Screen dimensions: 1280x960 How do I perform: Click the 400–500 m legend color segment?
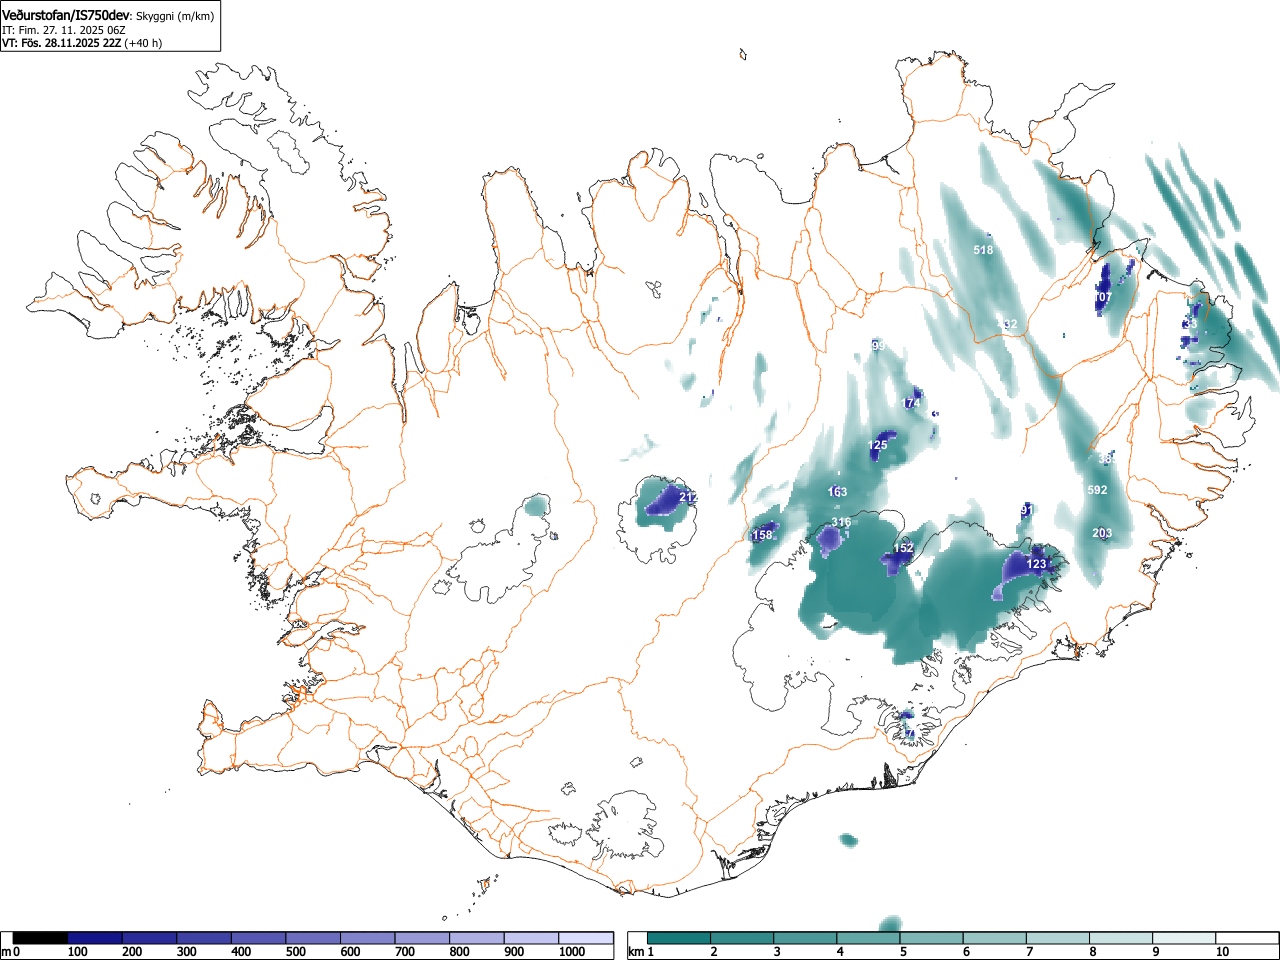click(x=259, y=938)
